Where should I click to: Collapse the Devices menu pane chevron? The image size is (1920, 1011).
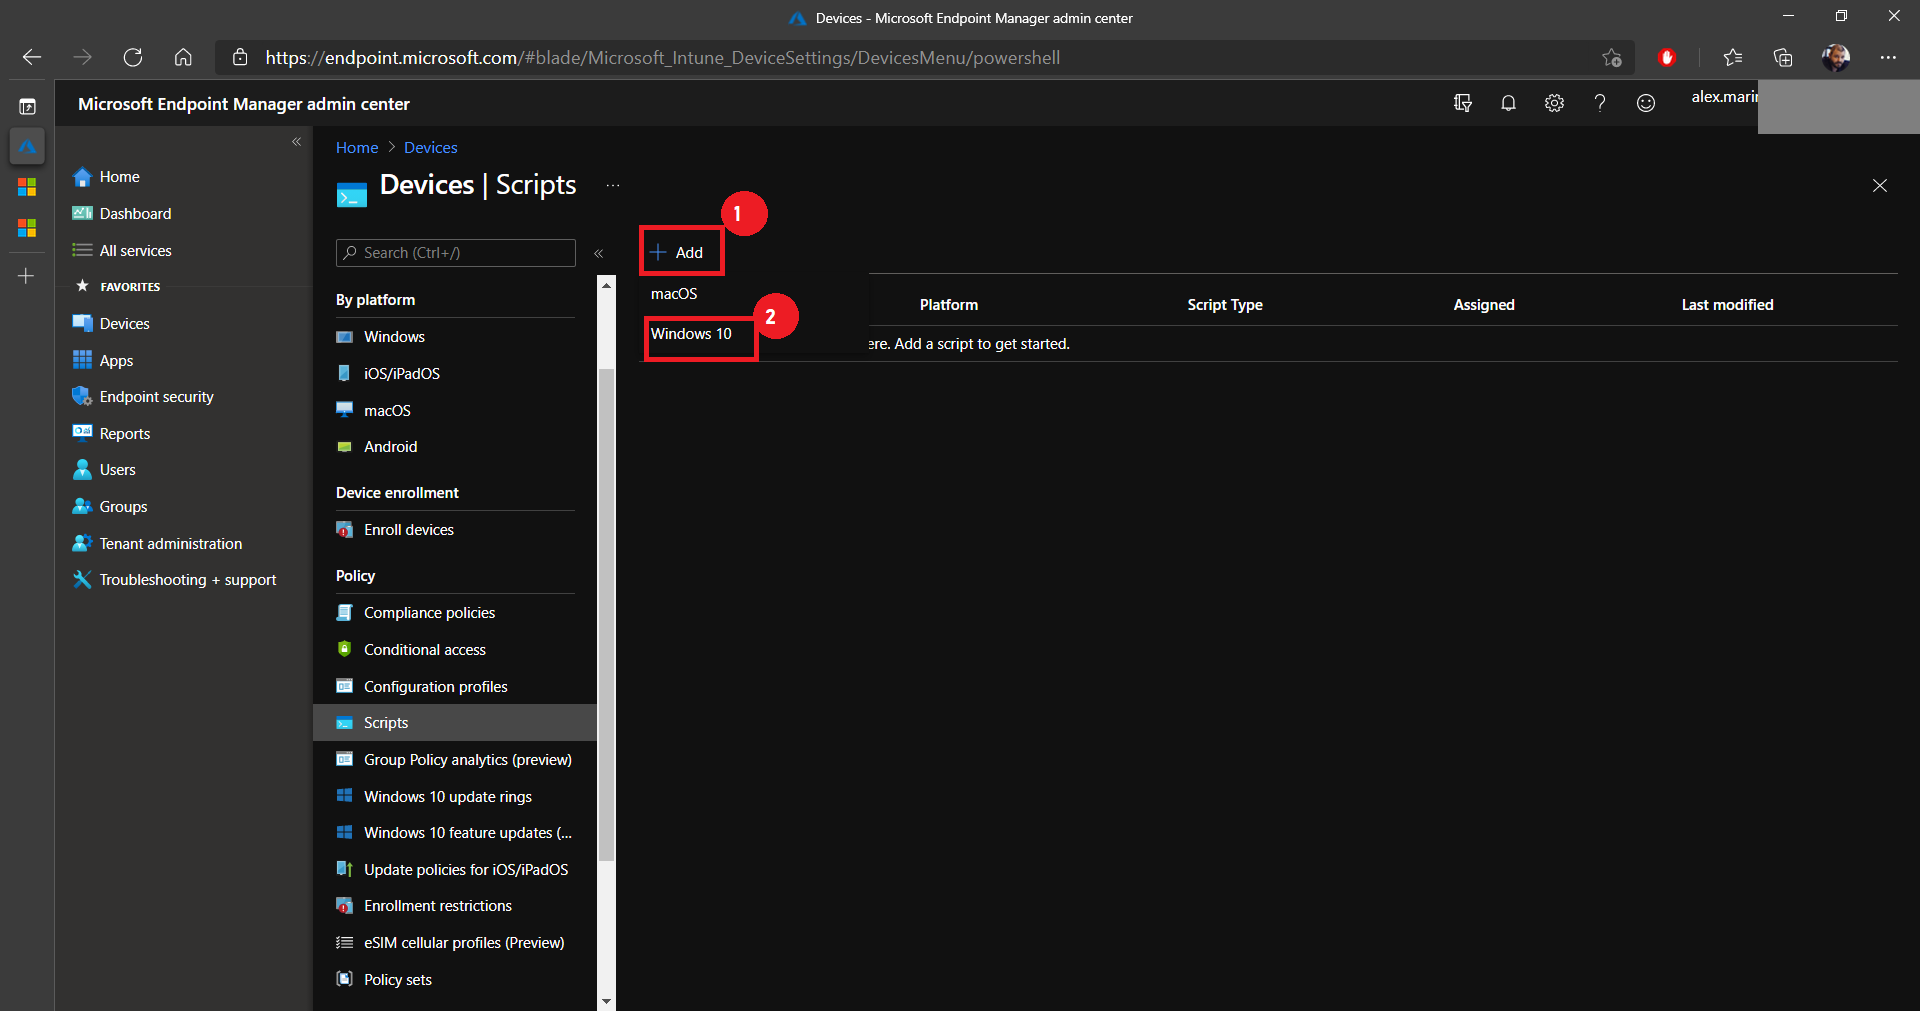tap(598, 254)
